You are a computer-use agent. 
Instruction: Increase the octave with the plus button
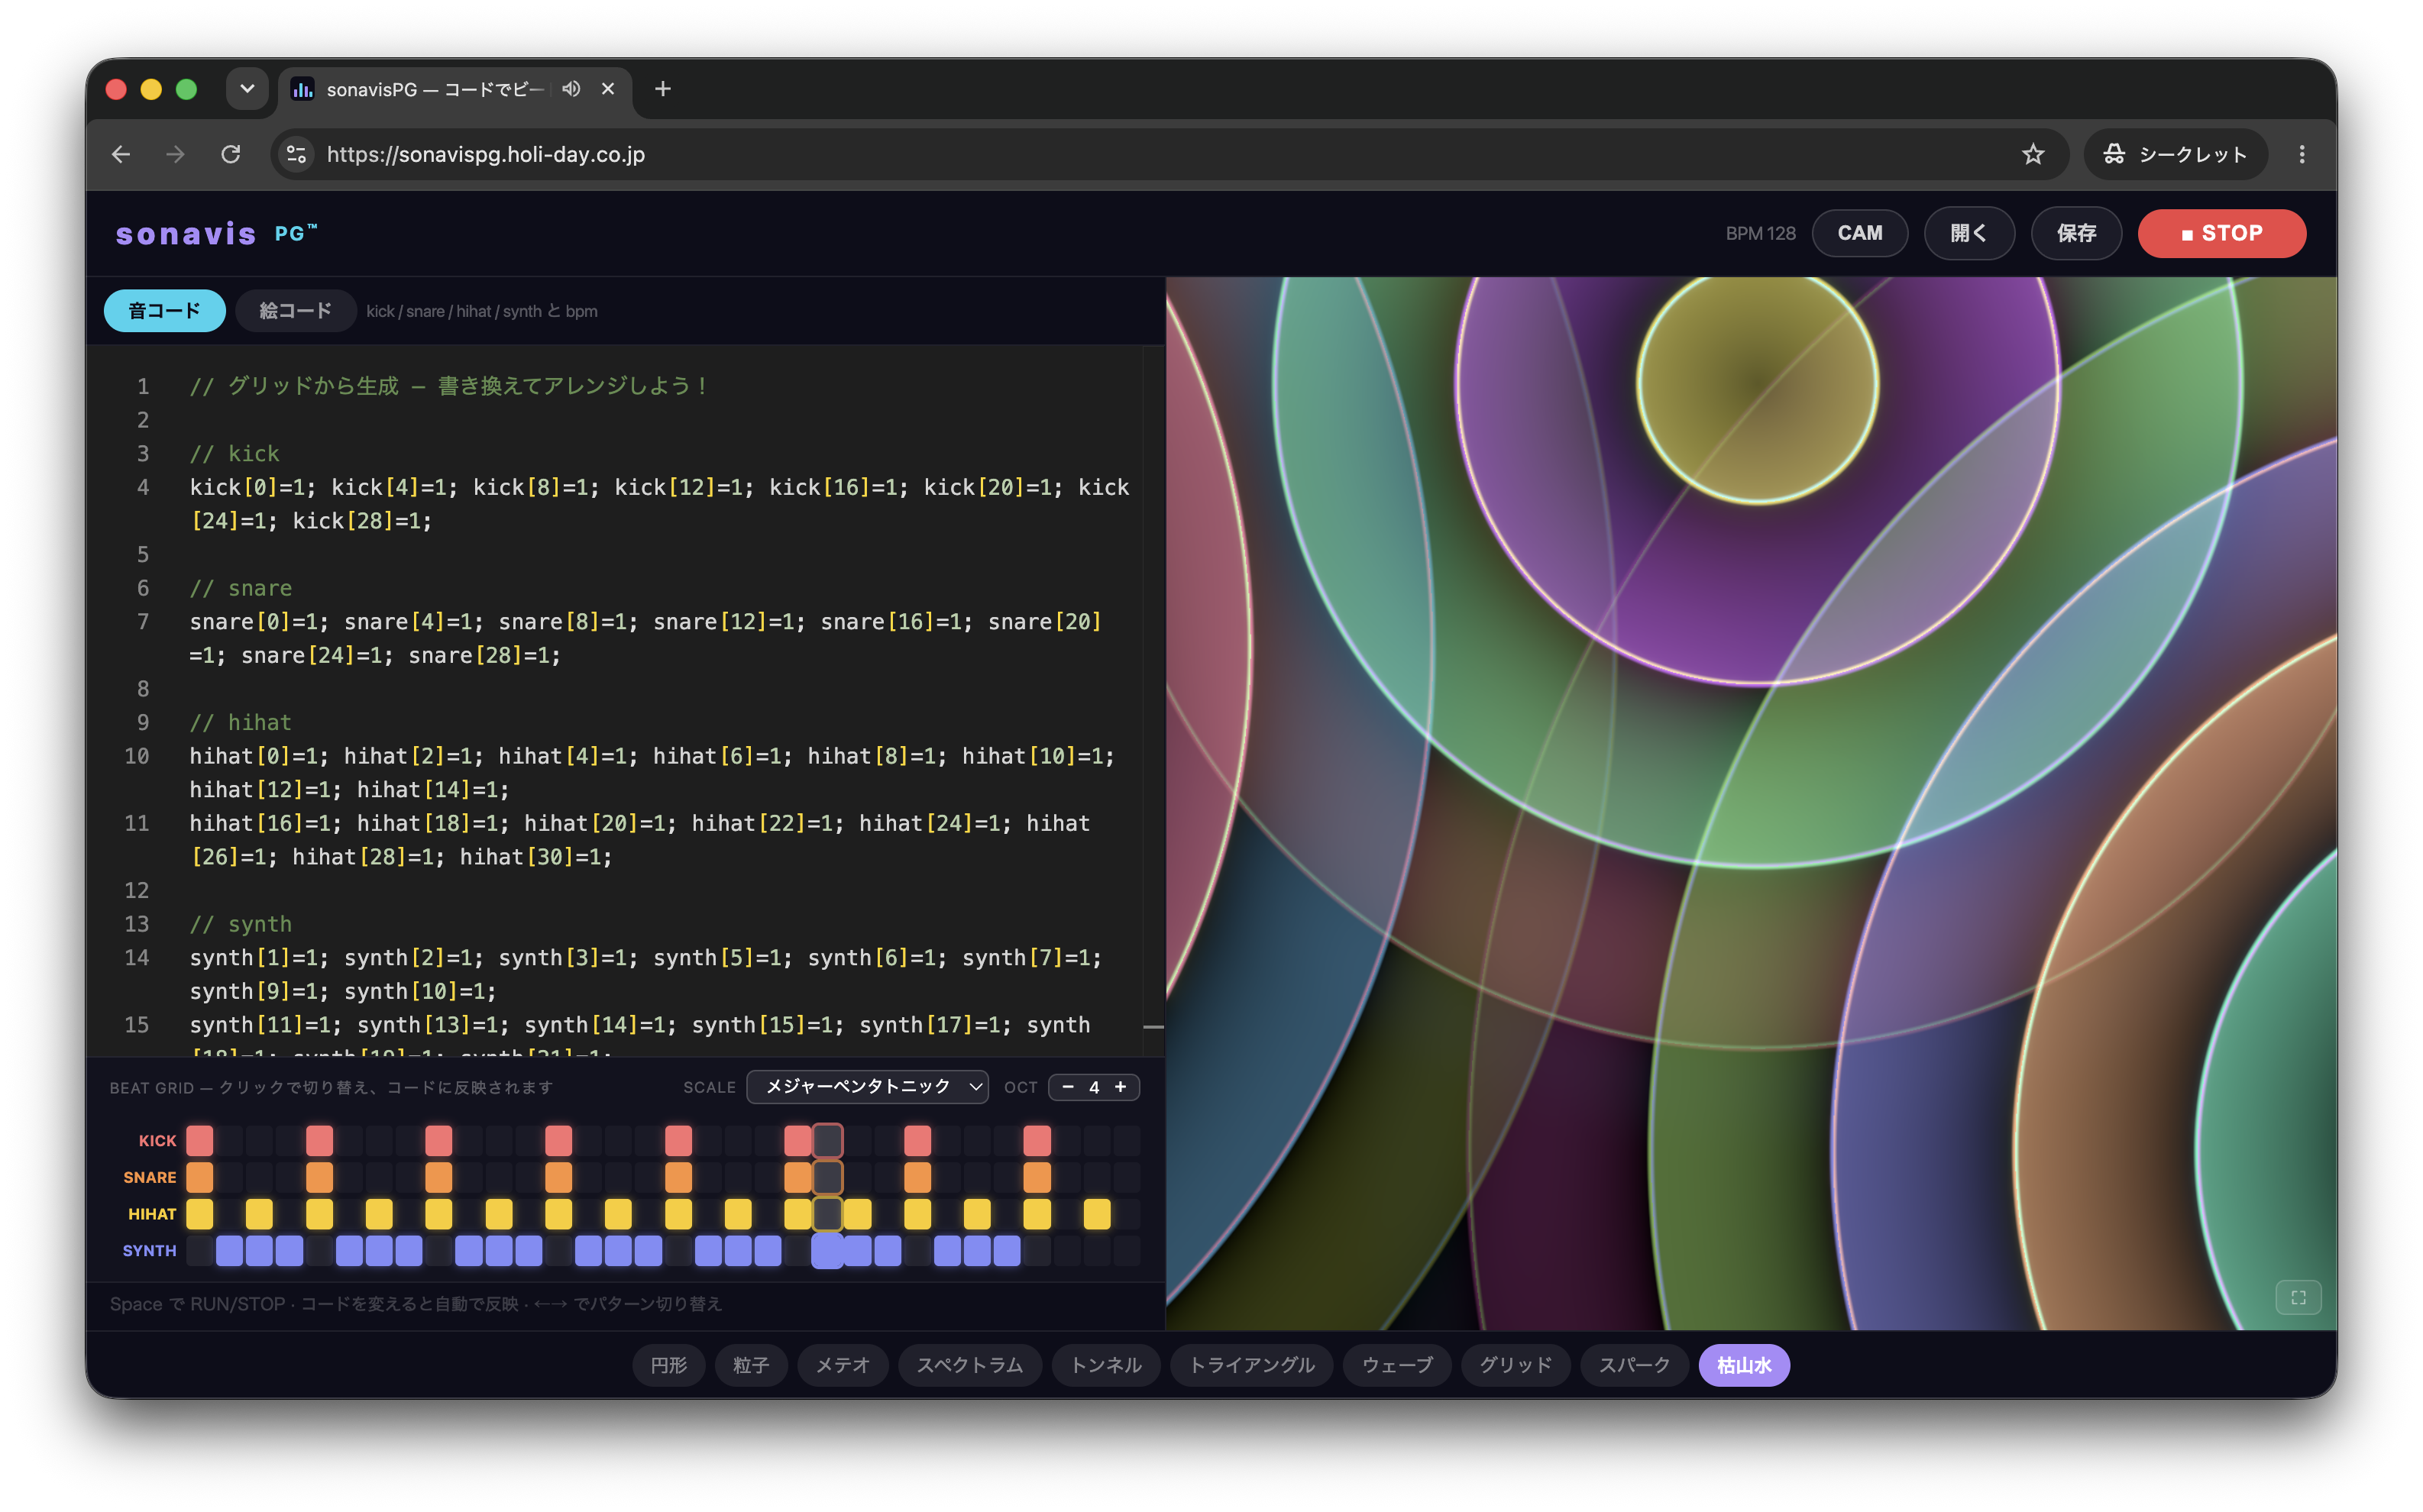click(x=1121, y=1087)
